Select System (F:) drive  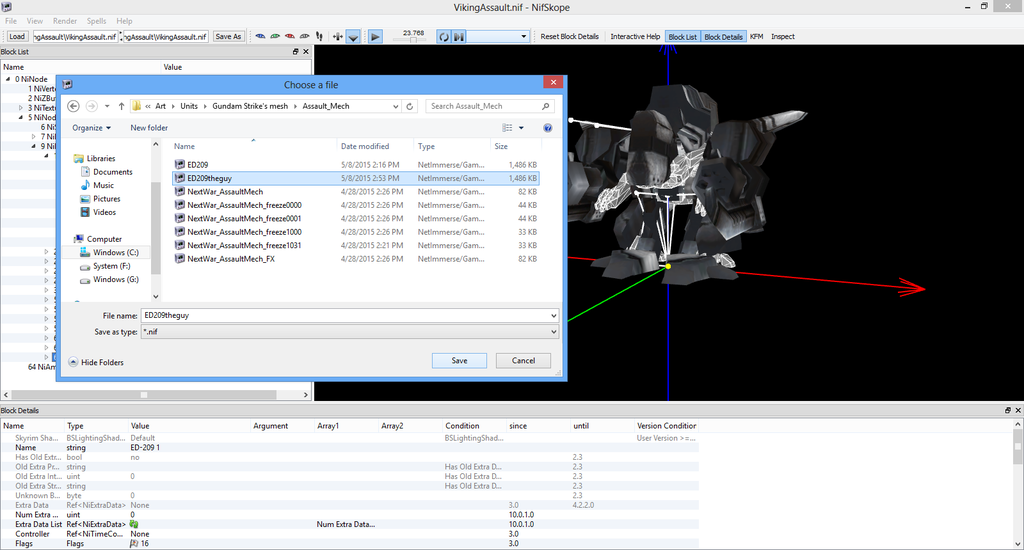coord(111,266)
